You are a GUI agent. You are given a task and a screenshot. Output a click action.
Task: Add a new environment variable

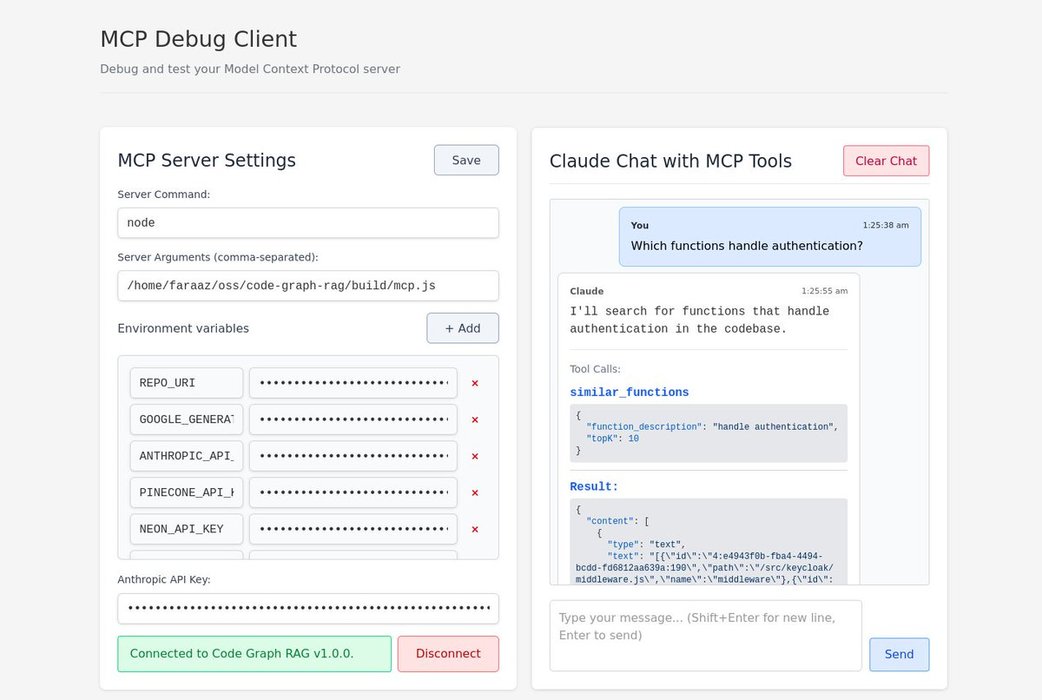[x=462, y=328]
